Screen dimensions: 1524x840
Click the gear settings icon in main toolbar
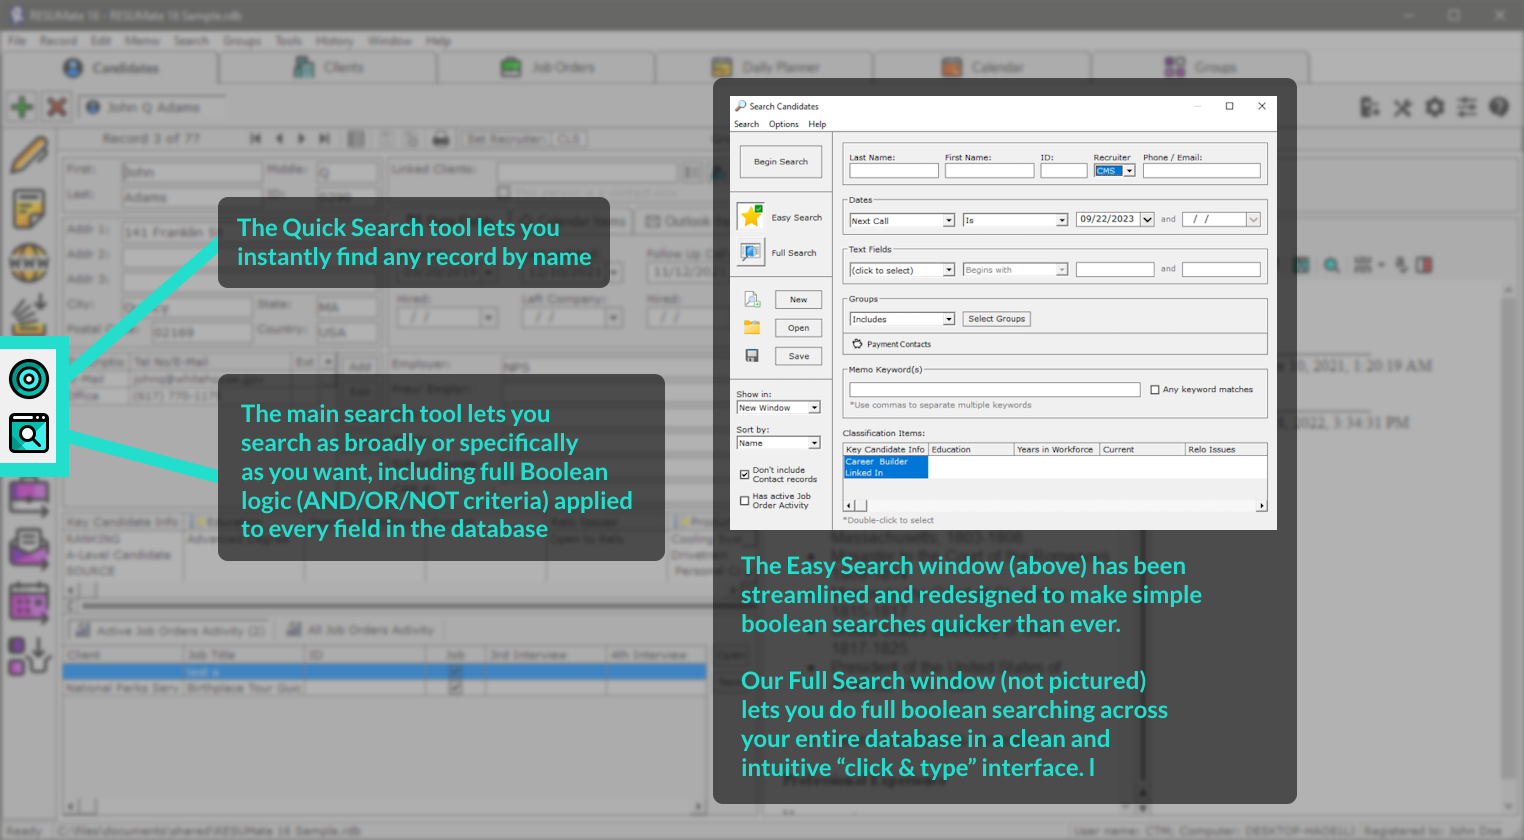point(1435,107)
